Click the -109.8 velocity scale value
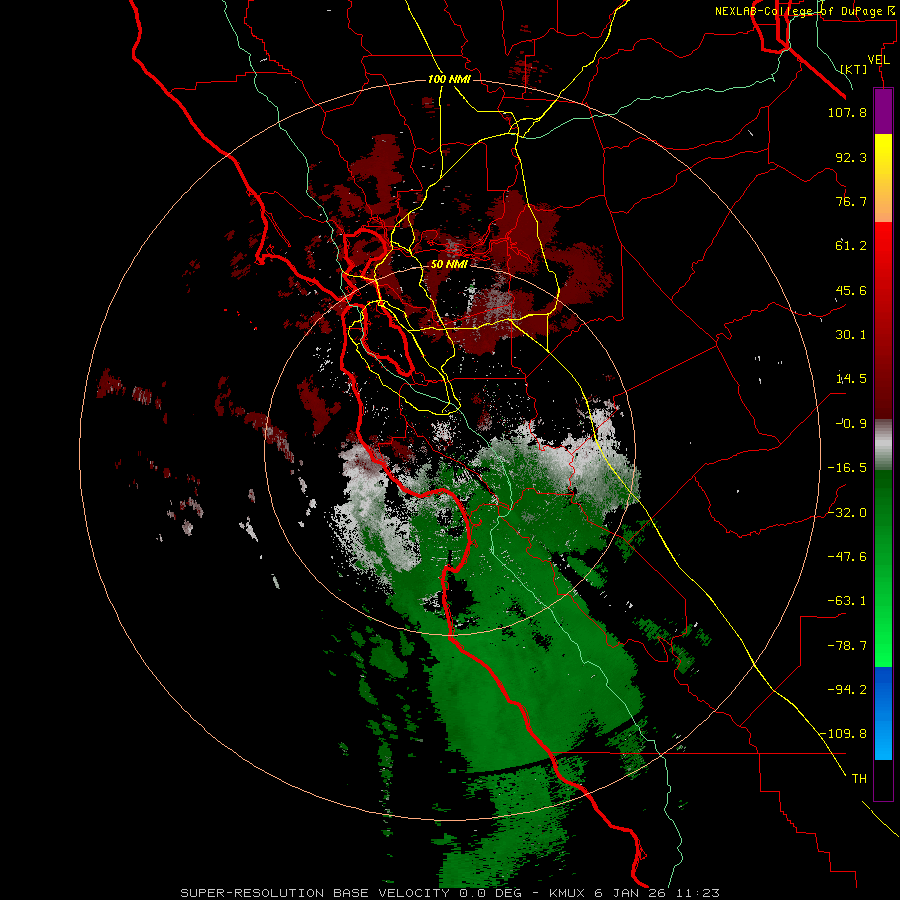 pos(843,734)
